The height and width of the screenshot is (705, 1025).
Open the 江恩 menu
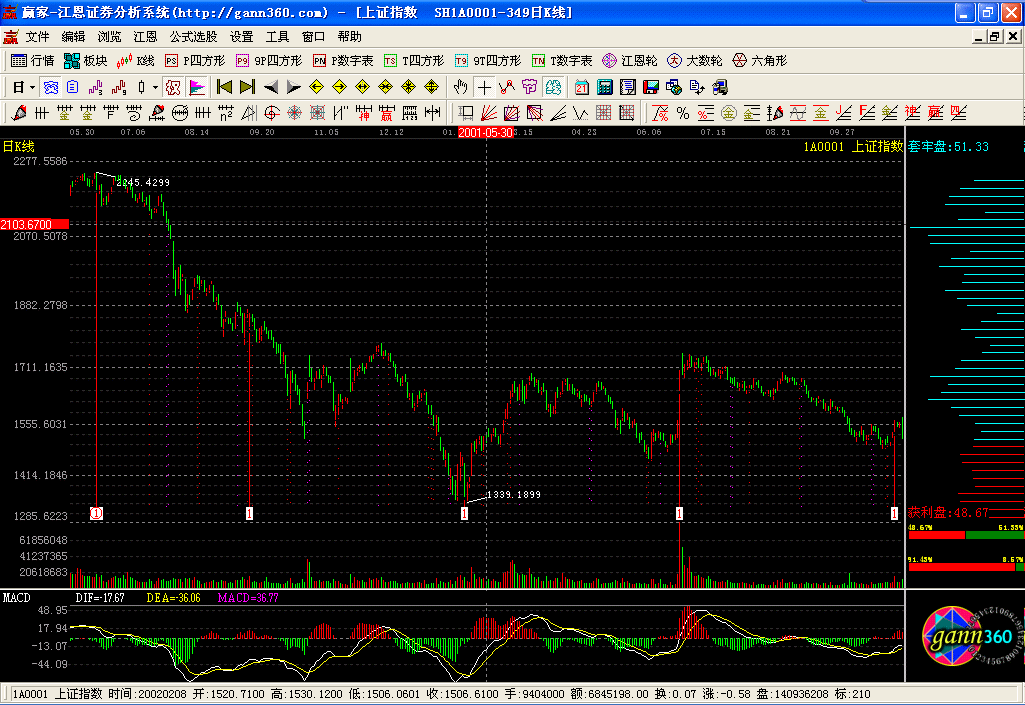(145, 36)
